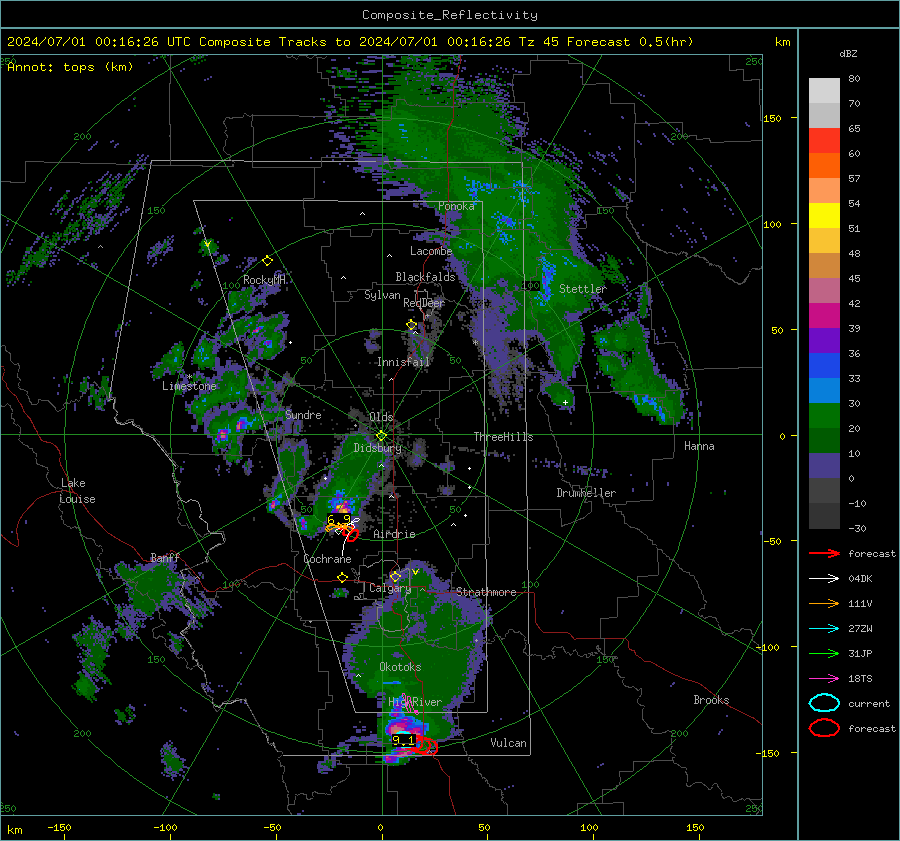Select the red 60-65 dBZ color swatch
This screenshot has height=841, width=900.
click(824, 141)
